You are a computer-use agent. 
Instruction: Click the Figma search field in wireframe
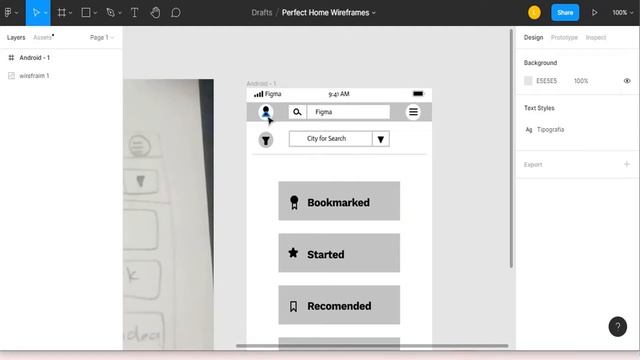click(x=349, y=112)
